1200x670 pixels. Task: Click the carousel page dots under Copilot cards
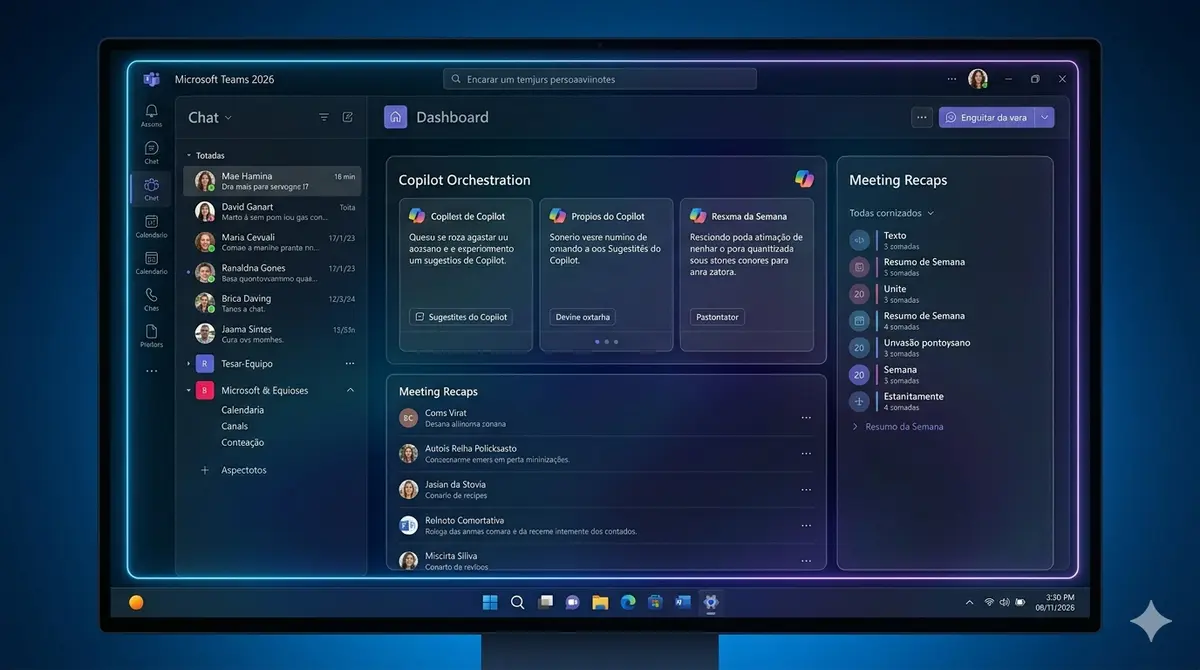[x=607, y=342]
